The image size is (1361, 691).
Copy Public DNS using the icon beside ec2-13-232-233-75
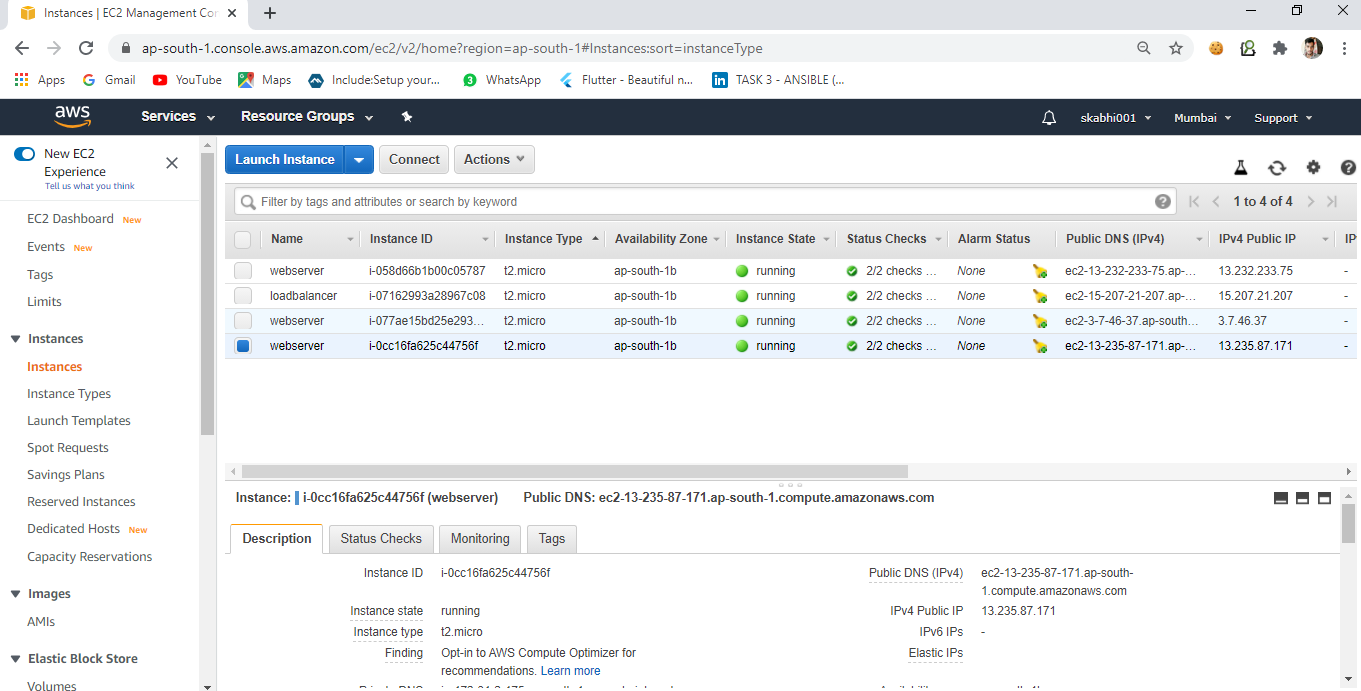1039,270
